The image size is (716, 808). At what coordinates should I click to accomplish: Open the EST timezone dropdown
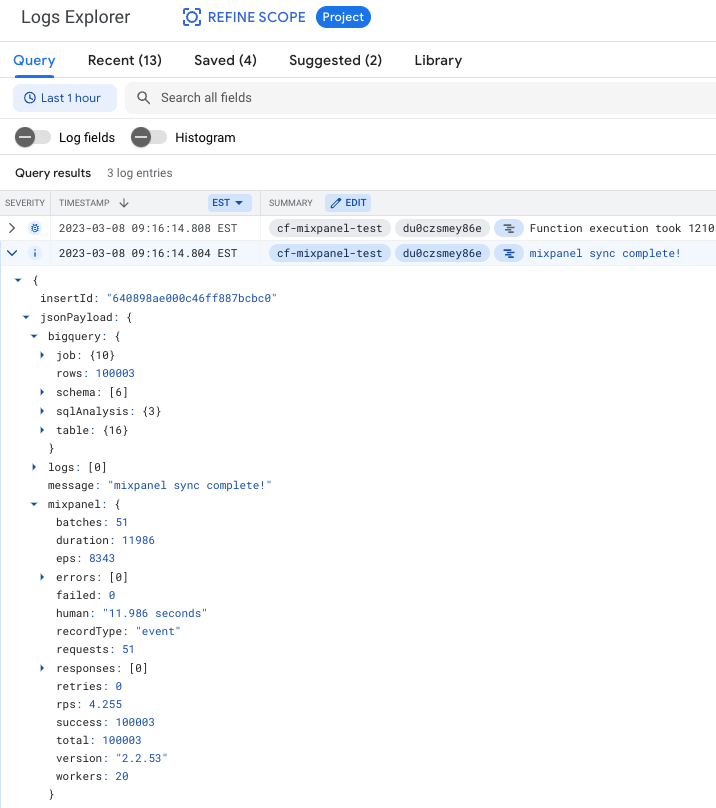coord(229,203)
